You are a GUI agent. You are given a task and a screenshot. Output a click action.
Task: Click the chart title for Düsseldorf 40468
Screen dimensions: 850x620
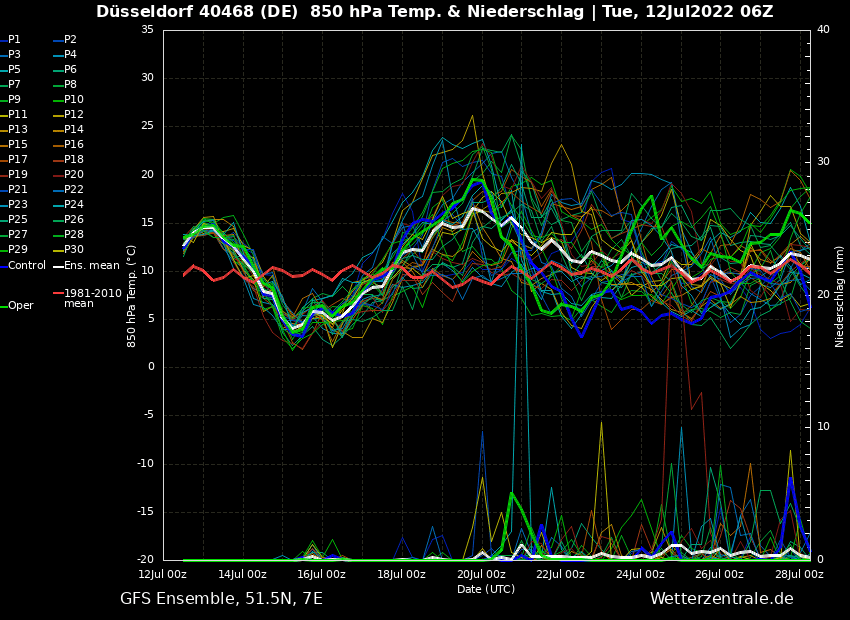point(434,12)
